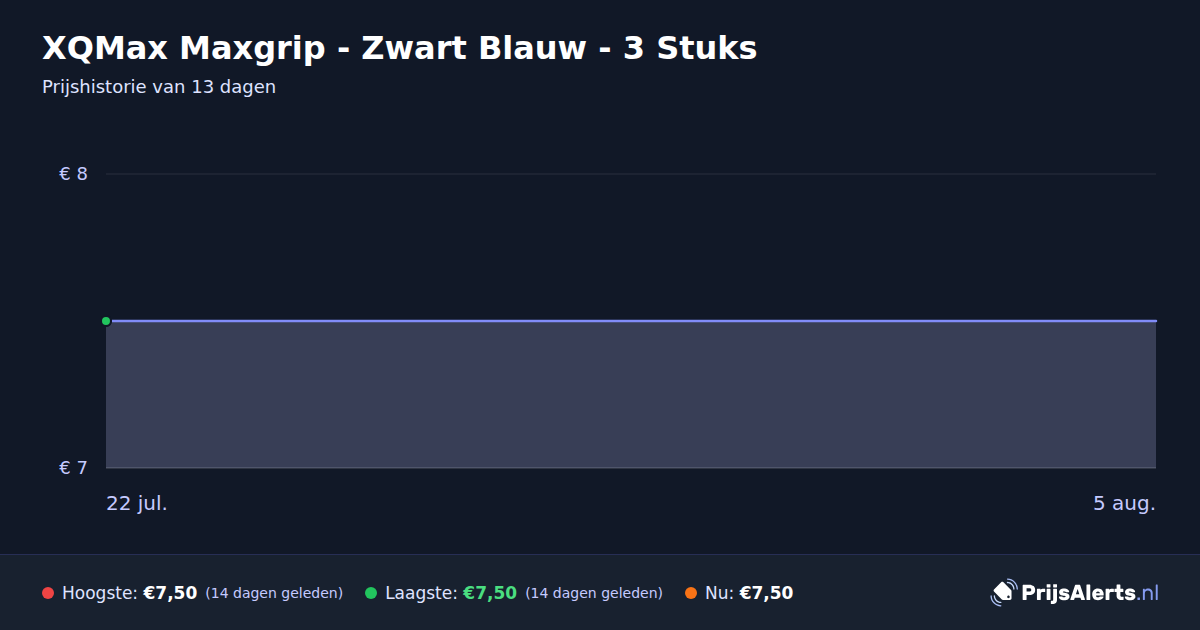
Task: Click the product title XQMax Maxgrip
Action: tap(400, 48)
